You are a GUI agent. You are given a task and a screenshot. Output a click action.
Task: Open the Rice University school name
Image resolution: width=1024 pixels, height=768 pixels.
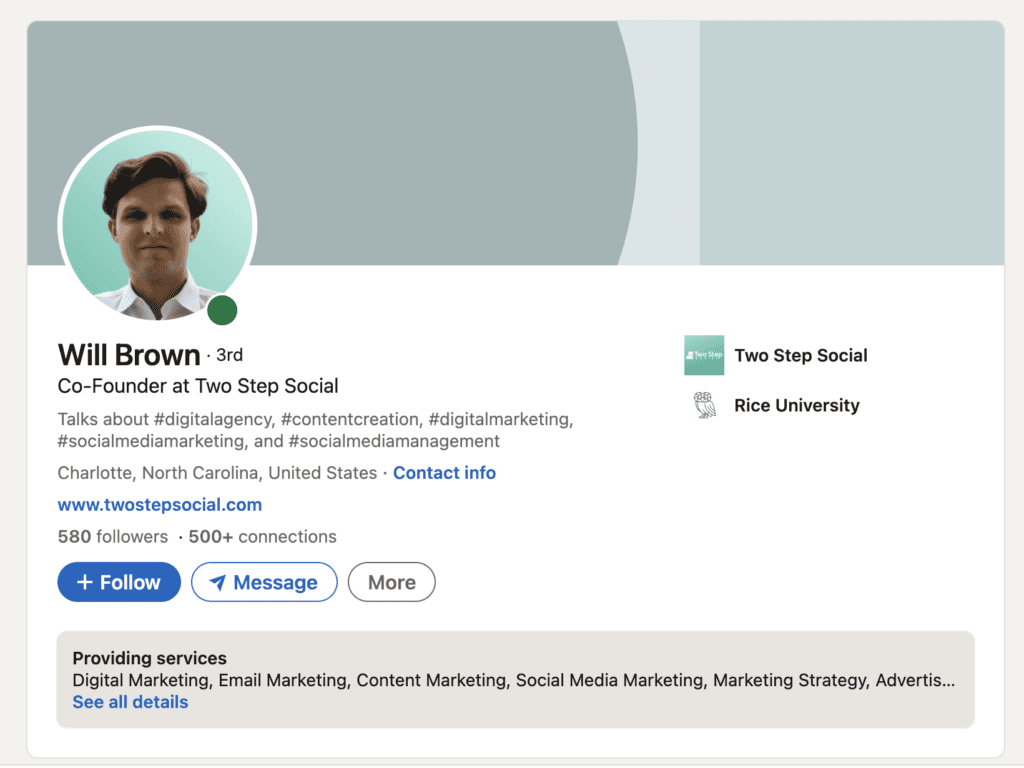pyautogui.click(x=796, y=405)
